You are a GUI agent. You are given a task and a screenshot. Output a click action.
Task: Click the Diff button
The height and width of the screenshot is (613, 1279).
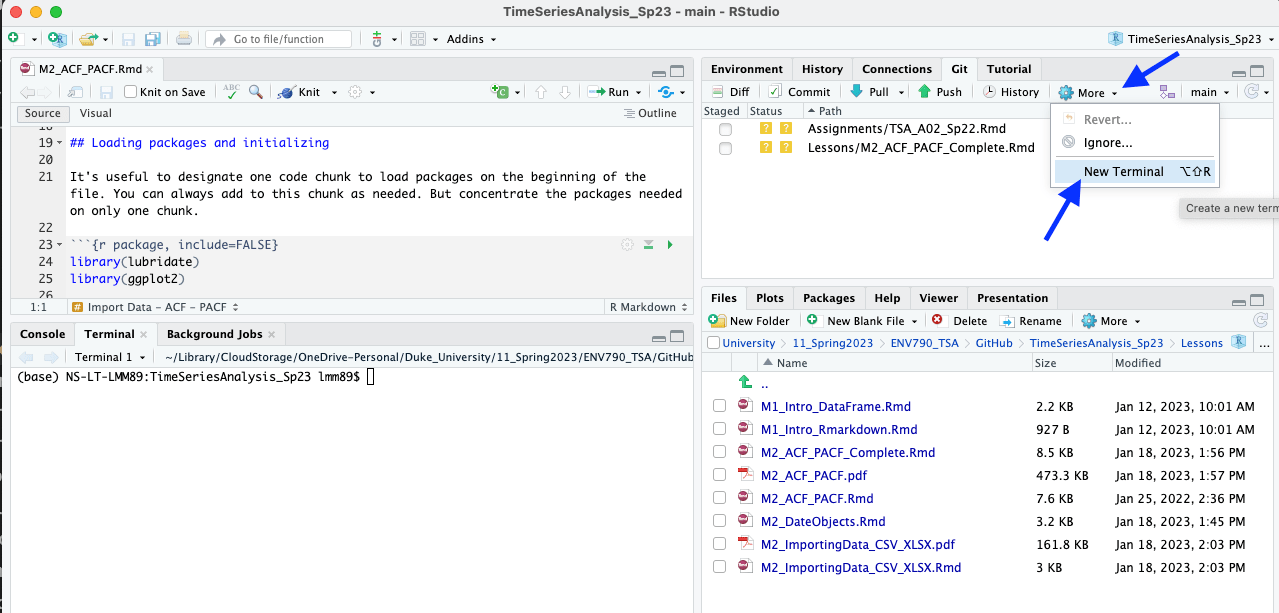pyautogui.click(x=730, y=92)
